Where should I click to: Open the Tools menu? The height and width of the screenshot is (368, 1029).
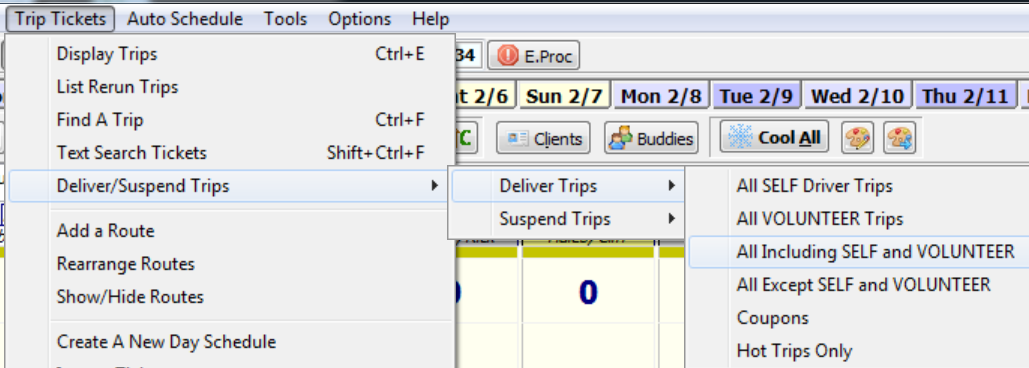point(285,19)
